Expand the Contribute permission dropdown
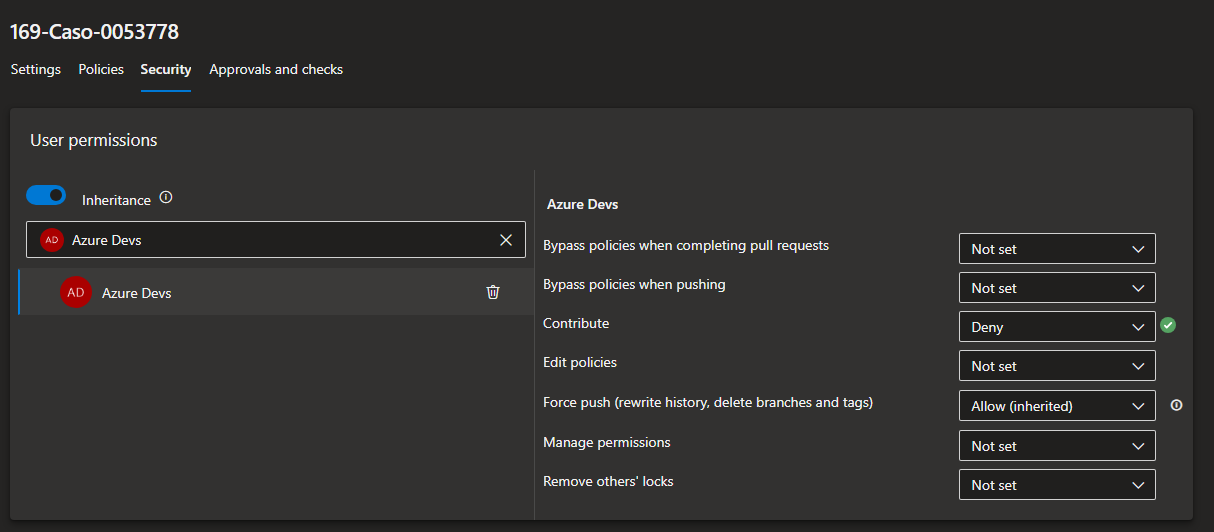 coord(1056,327)
